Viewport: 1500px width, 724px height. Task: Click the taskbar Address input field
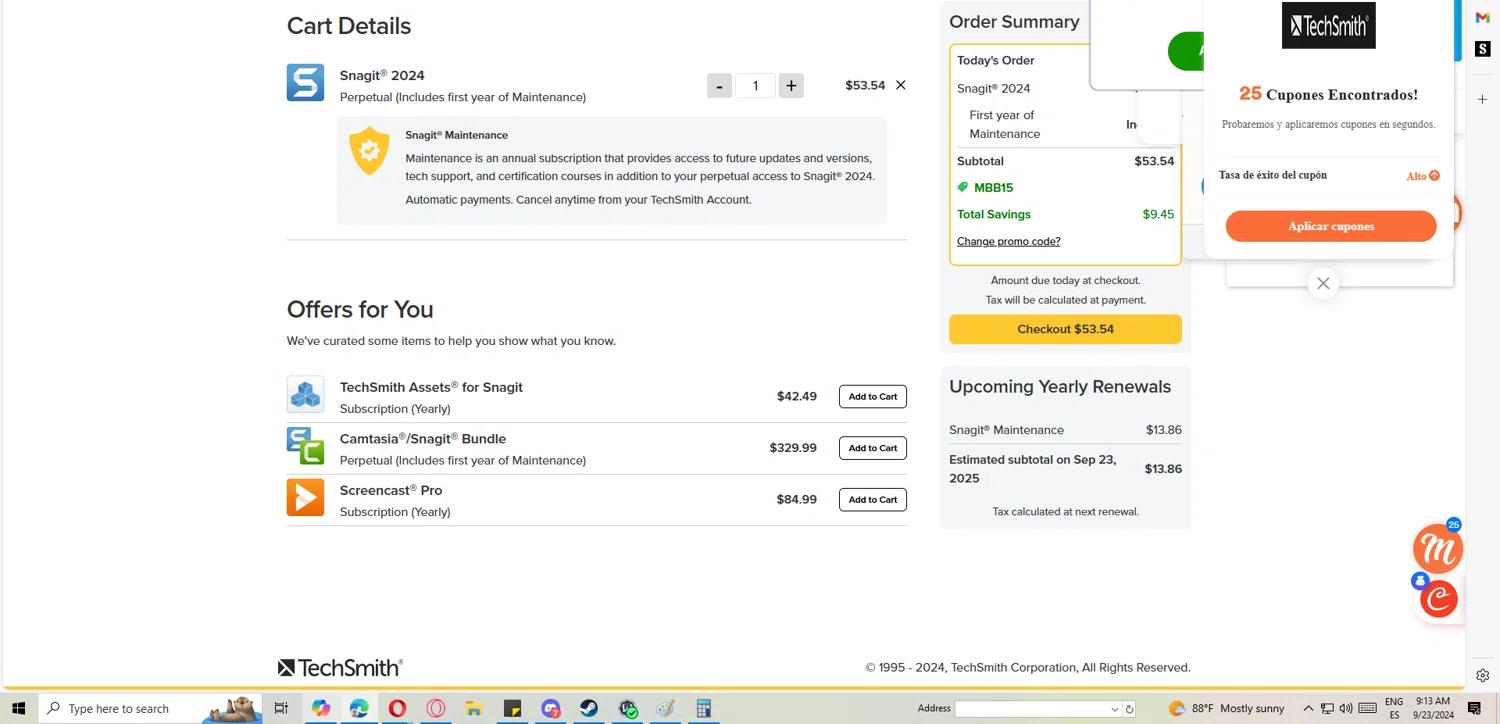coord(1032,709)
